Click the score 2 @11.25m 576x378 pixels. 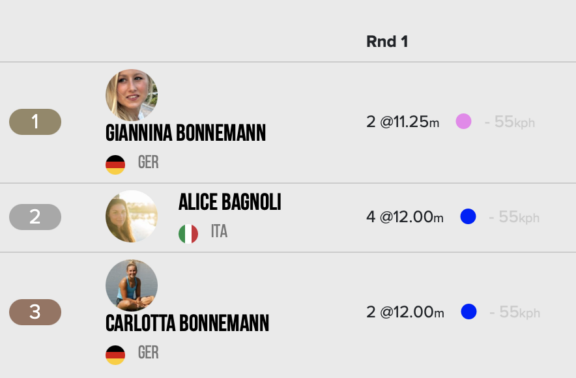(x=403, y=122)
